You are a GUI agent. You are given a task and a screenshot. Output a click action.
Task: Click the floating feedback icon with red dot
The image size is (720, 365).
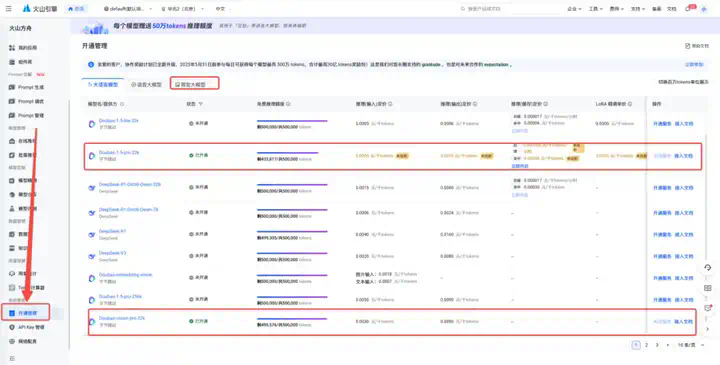[708, 308]
